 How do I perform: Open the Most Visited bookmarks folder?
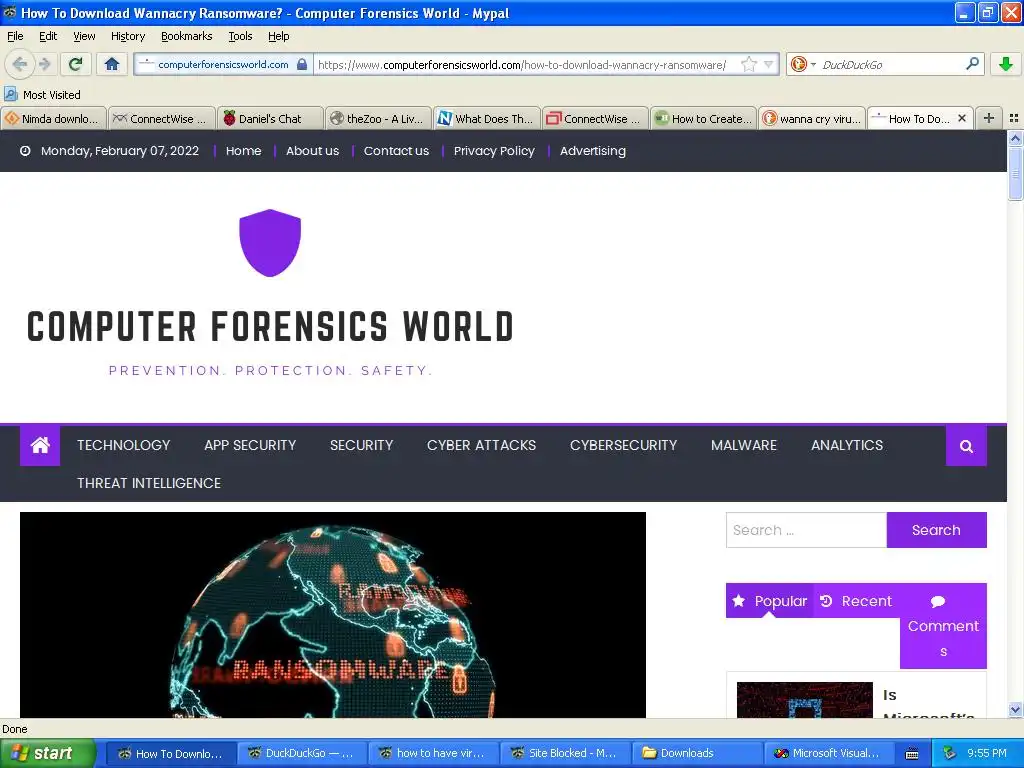coord(42,95)
